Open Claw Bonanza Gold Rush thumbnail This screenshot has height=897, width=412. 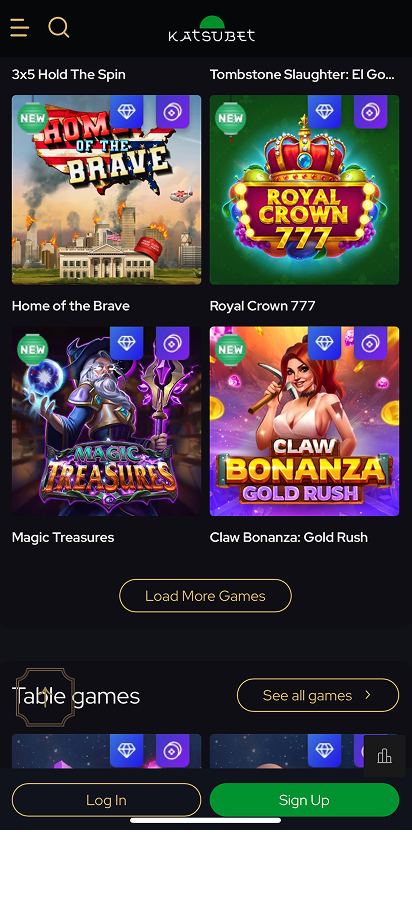304,421
